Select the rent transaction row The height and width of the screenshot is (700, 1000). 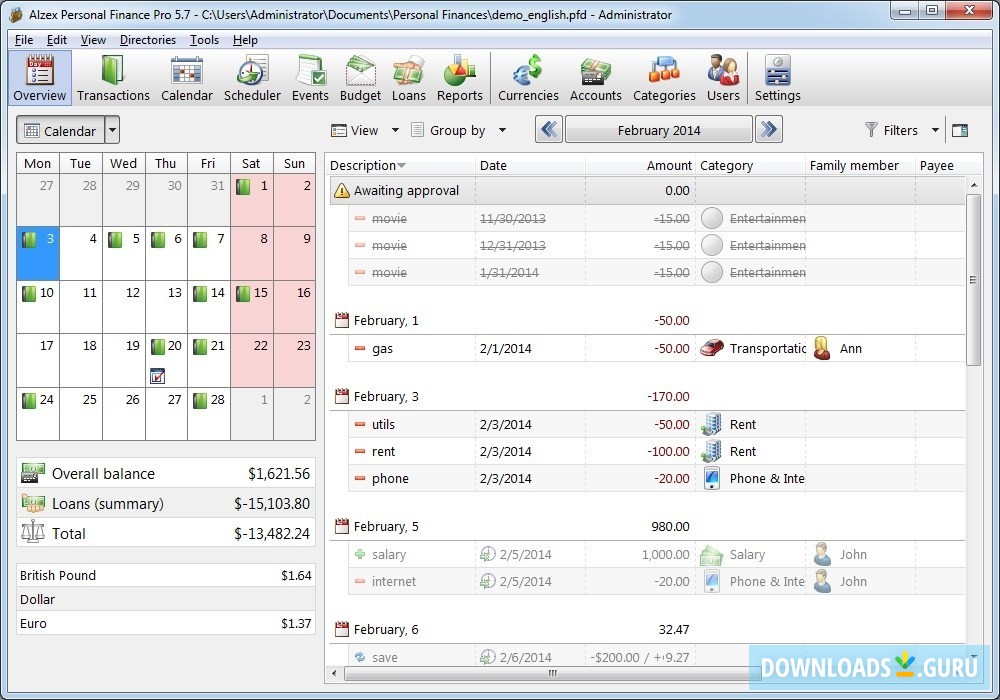point(657,451)
